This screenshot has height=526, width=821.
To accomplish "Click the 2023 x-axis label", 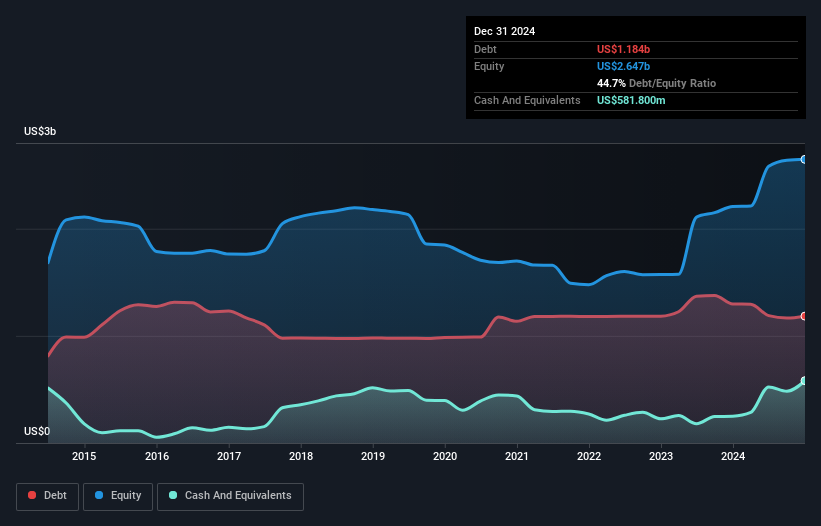I will pyautogui.click(x=661, y=456).
